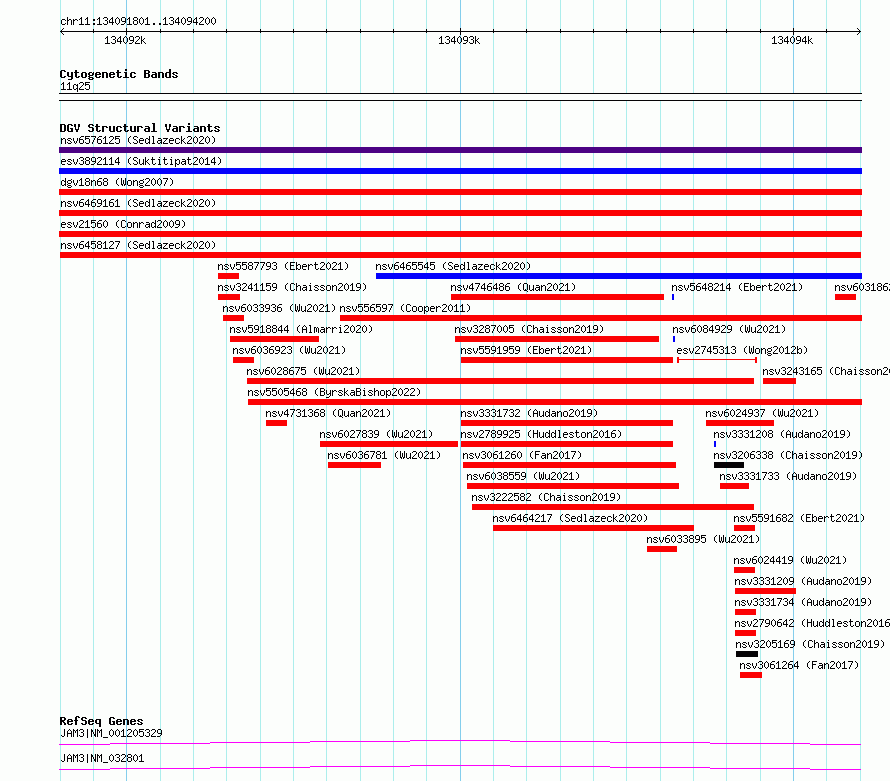Open the JAM3|NM_032801 gene label
Image resolution: width=890 pixels, height=781 pixels.
[102, 758]
